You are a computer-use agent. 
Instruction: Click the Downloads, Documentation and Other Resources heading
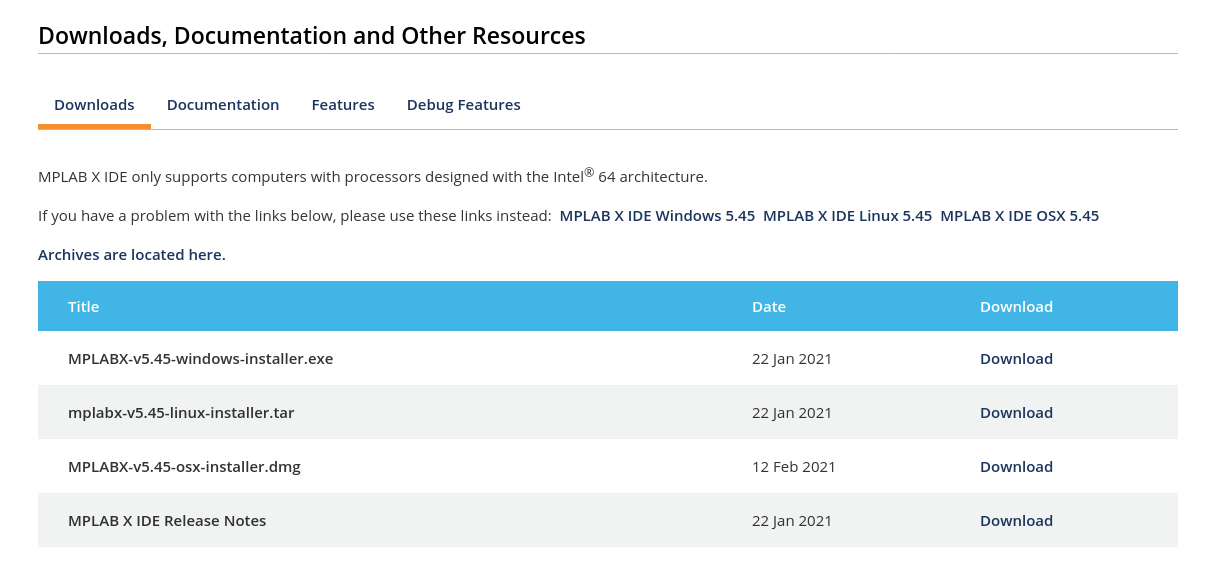[x=311, y=35]
